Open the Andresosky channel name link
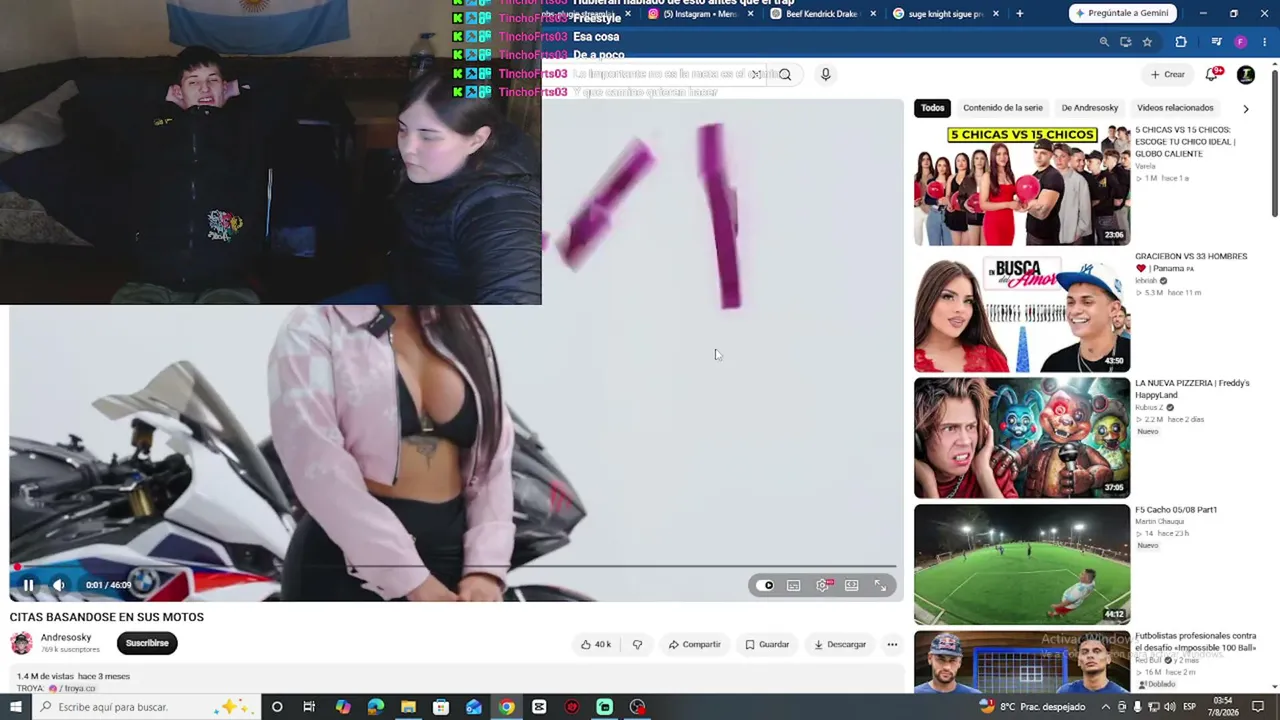 (66, 637)
